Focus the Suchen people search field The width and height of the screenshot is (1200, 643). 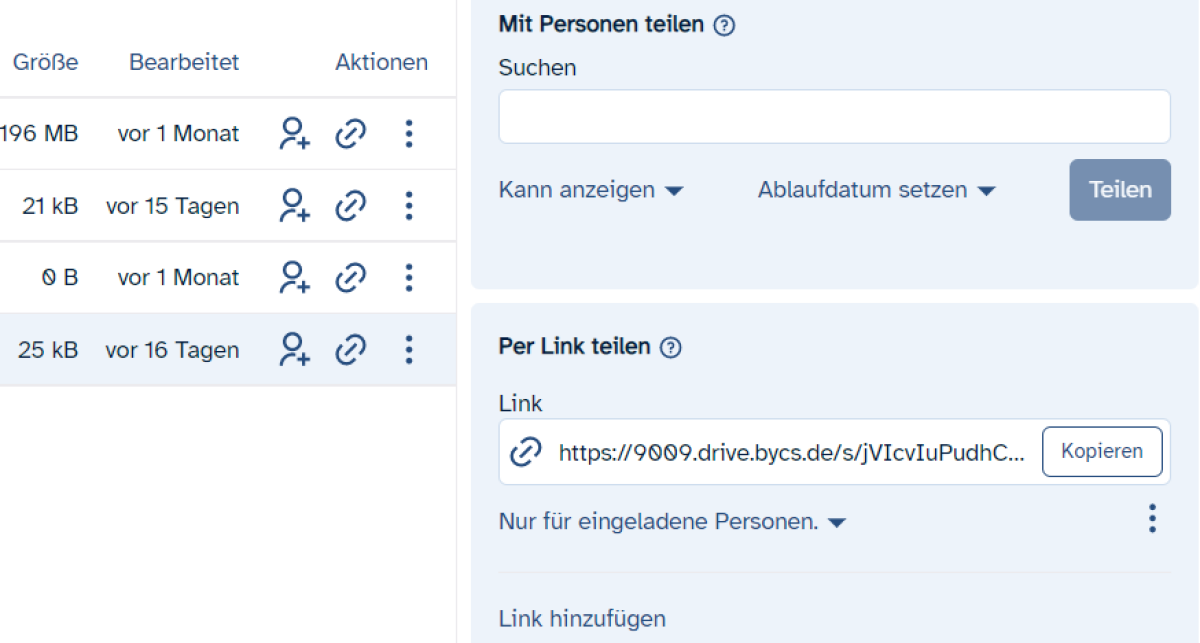834,117
